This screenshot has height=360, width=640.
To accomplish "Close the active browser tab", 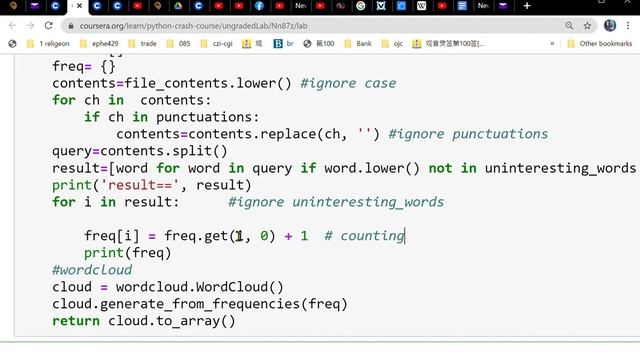I will coord(79,6).
